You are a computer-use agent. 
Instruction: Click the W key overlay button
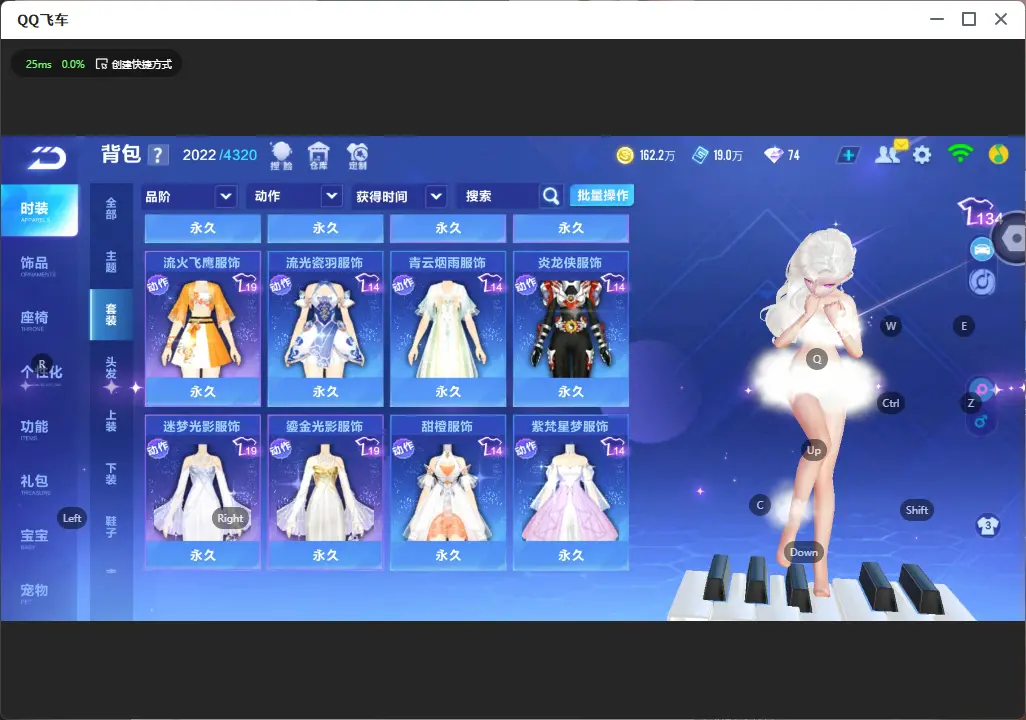[891, 326]
